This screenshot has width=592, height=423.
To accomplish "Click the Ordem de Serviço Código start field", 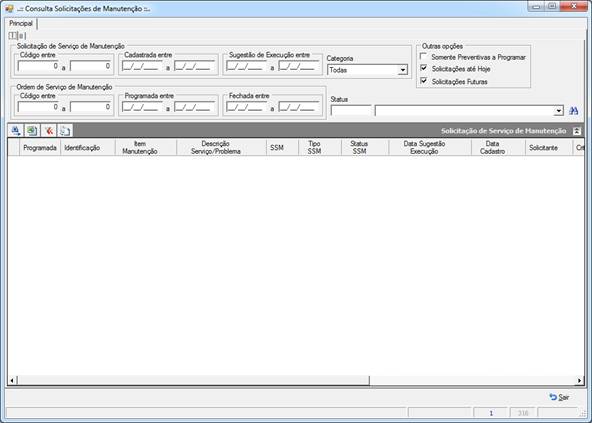I will click(x=38, y=107).
